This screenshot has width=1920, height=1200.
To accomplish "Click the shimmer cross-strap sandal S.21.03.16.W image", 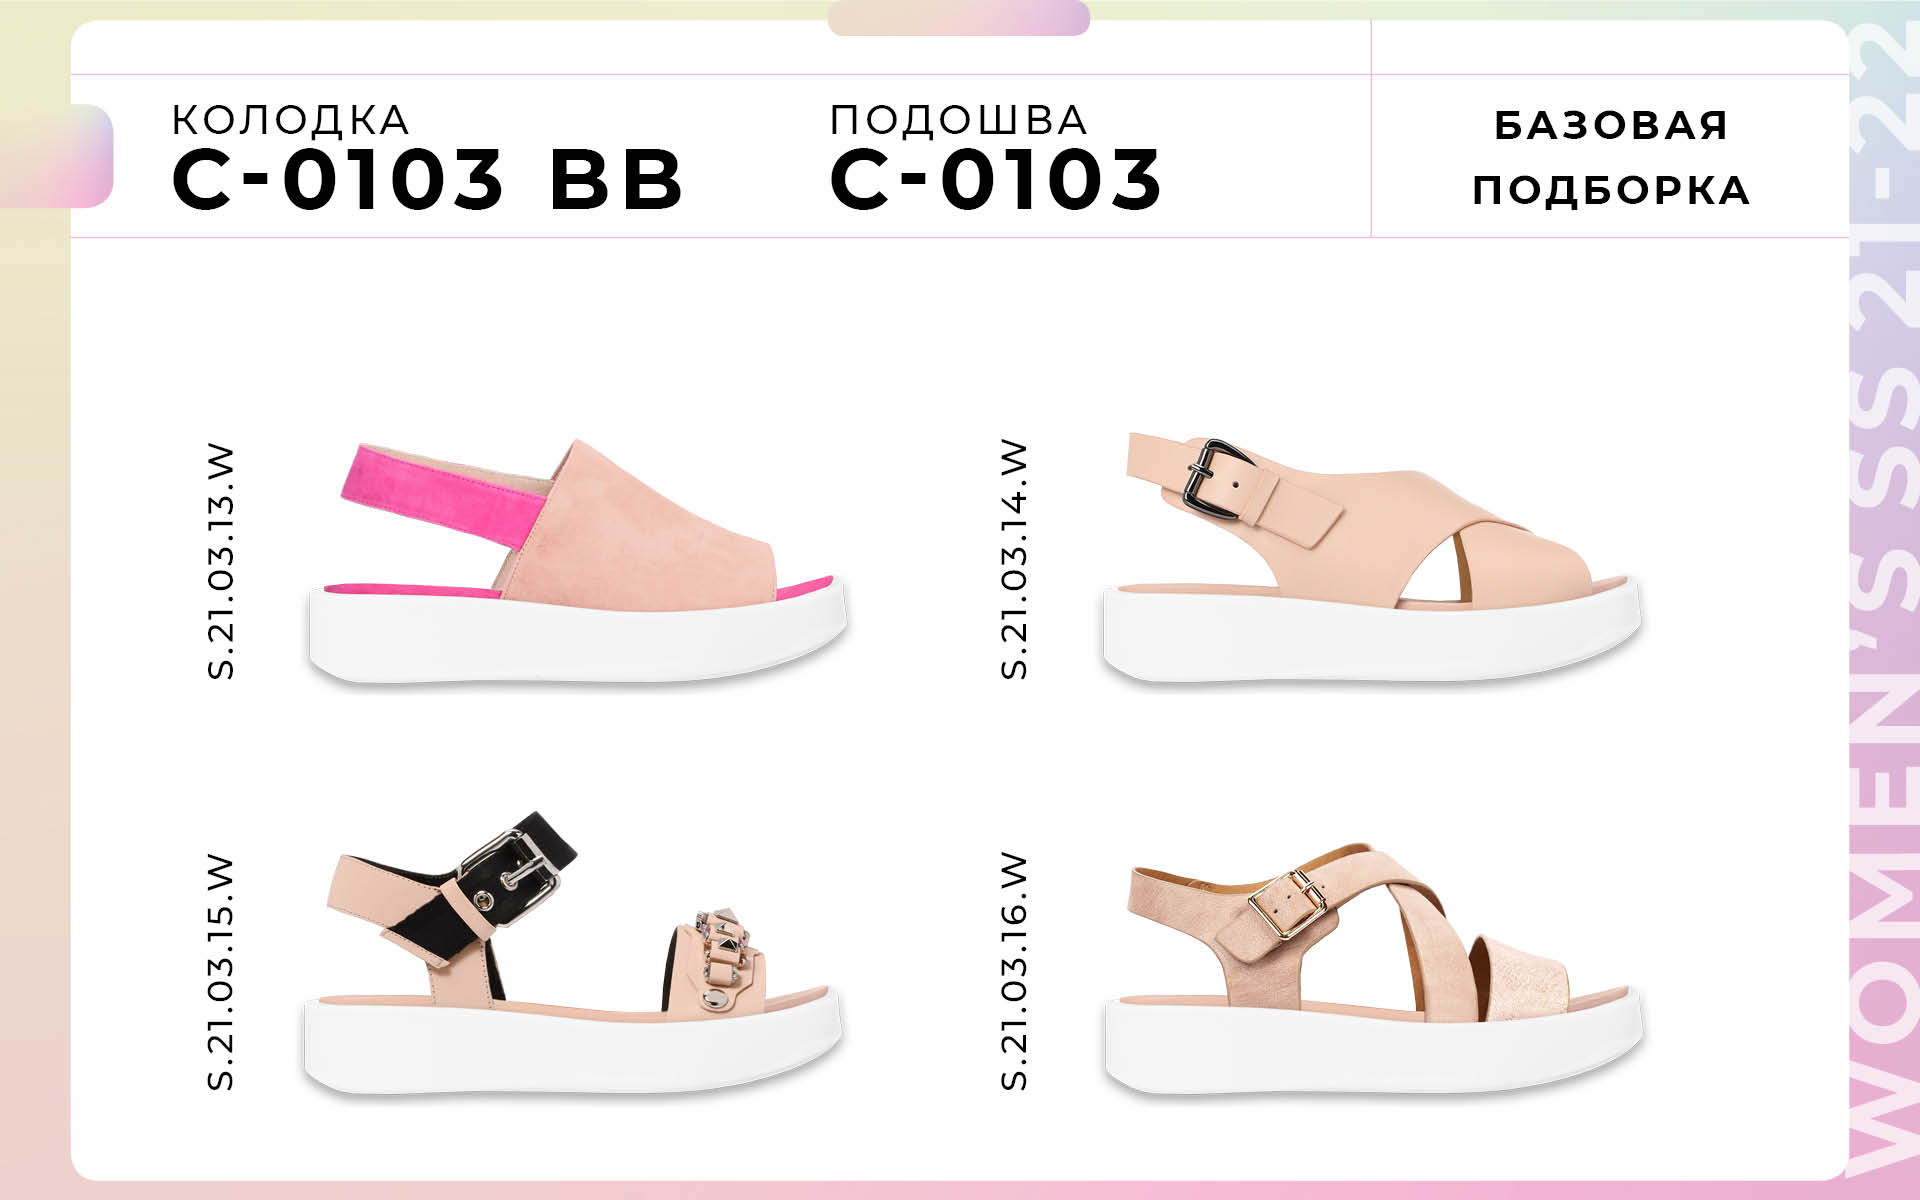I will (1373, 970).
